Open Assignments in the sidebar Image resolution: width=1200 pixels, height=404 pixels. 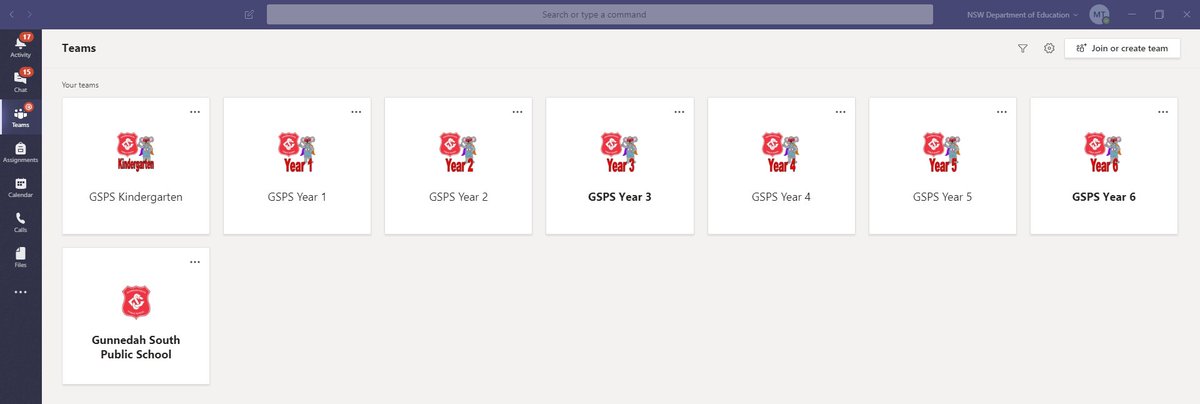tap(20, 152)
